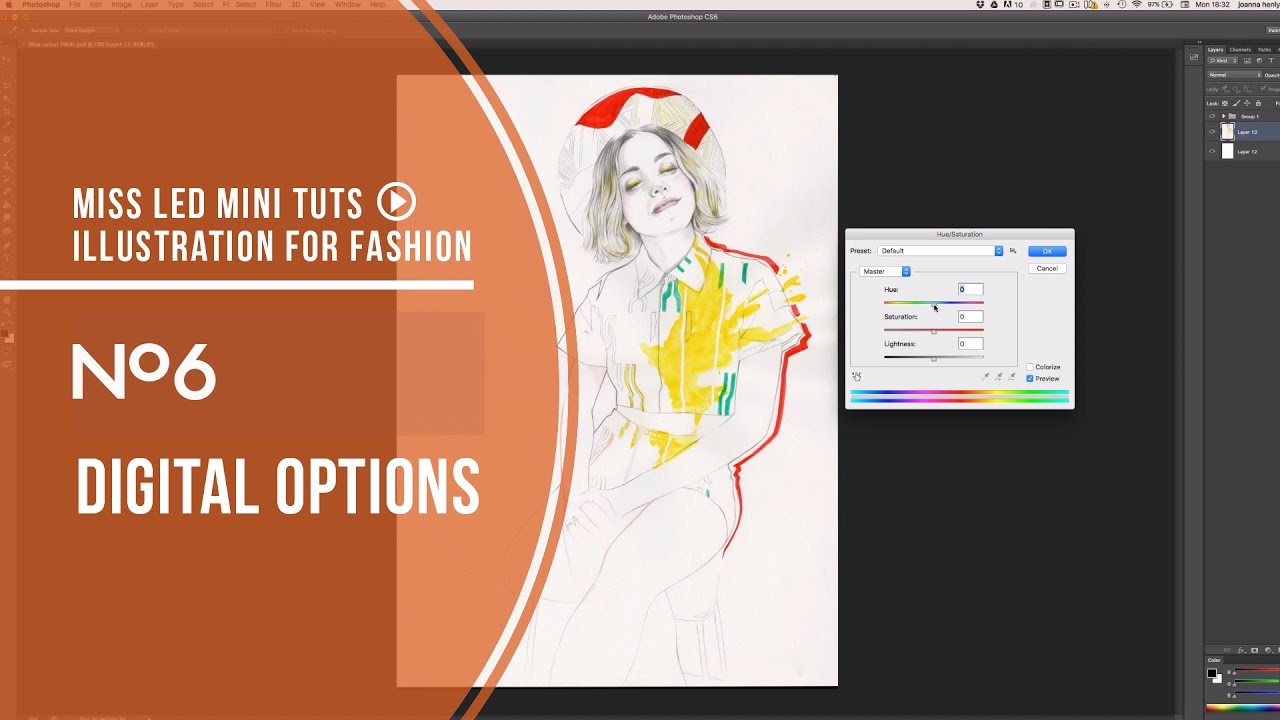Enable the Colorize checkbox
1280x720 pixels.
pyautogui.click(x=1030, y=367)
